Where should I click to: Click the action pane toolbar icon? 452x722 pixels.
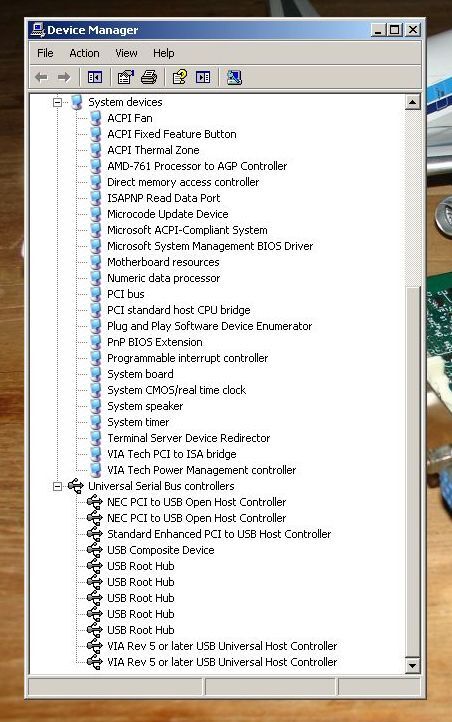coord(203,77)
